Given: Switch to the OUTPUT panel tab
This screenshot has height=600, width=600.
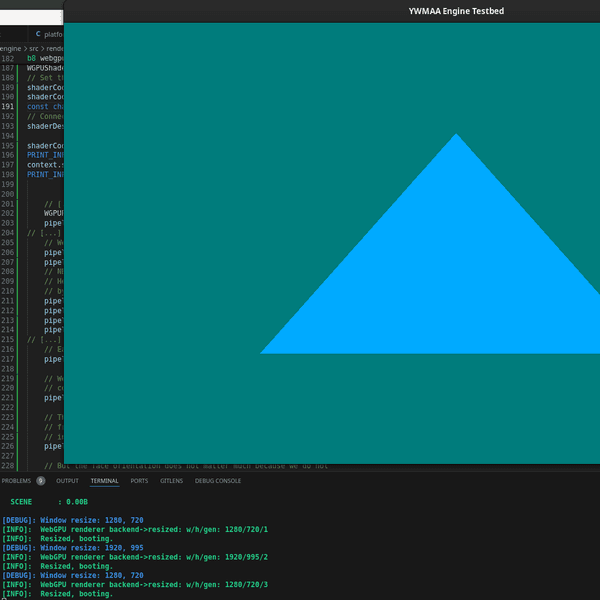Looking at the screenshot, I should click(x=67, y=481).
